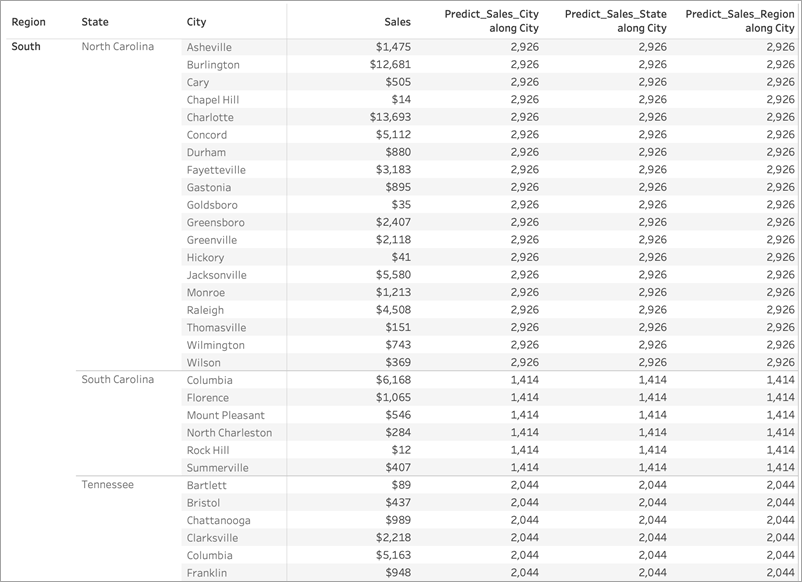This screenshot has height=582, width=802.
Task: Select the State column header
Action: point(95,22)
